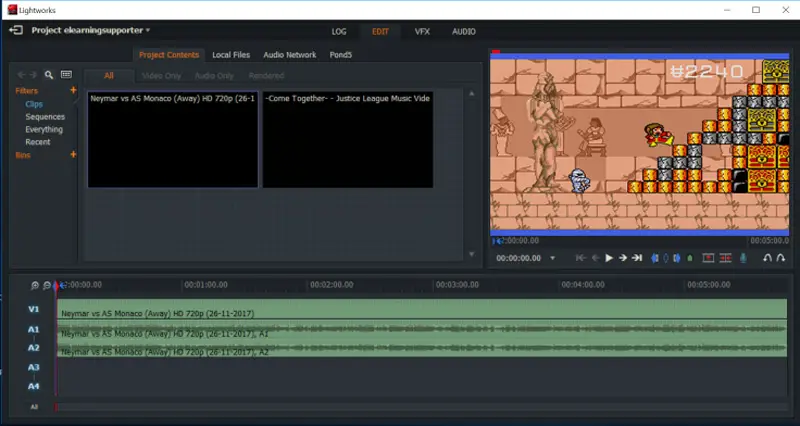The width and height of the screenshot is (800, 426).
Task: Select the Neymar A1 audio clip
Action: tap(421, 330)
